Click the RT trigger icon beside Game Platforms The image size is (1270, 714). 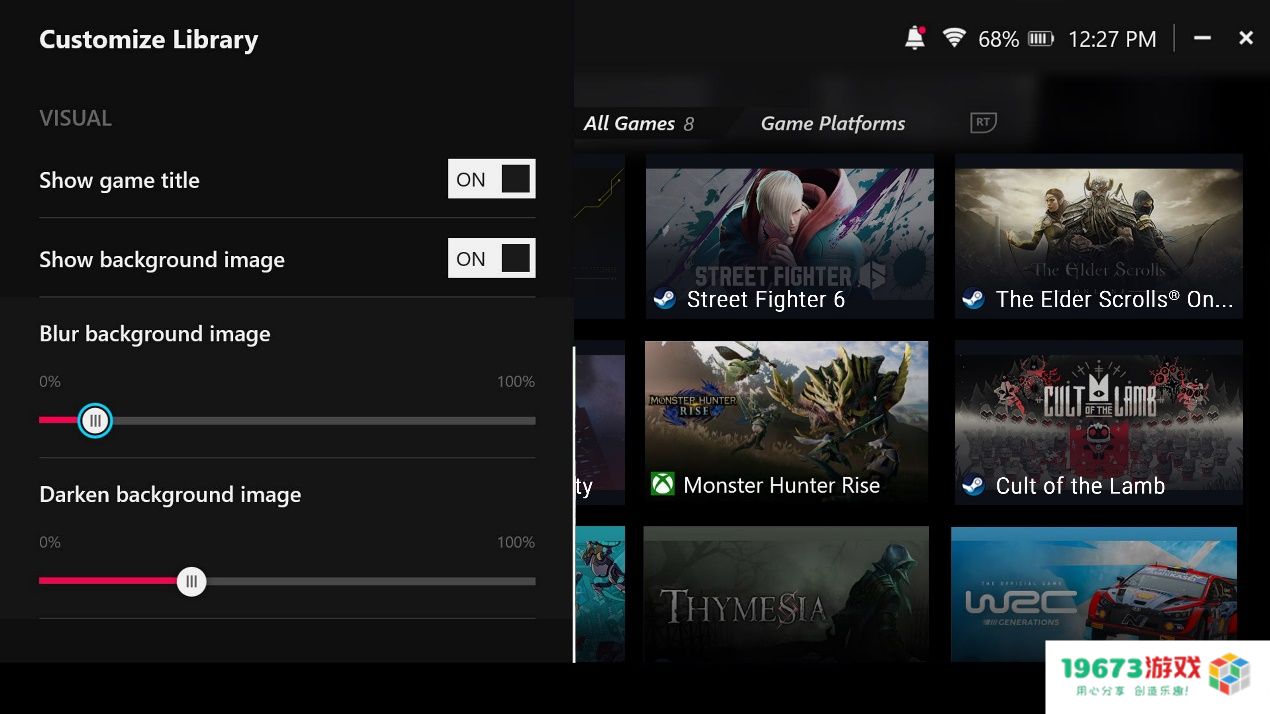coord(984,122)
